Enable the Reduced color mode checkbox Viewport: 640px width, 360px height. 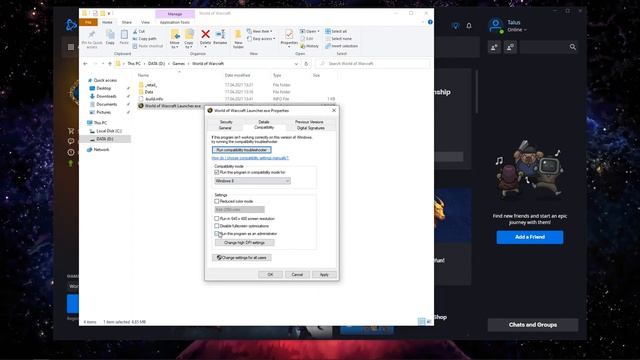click(217, 201)
